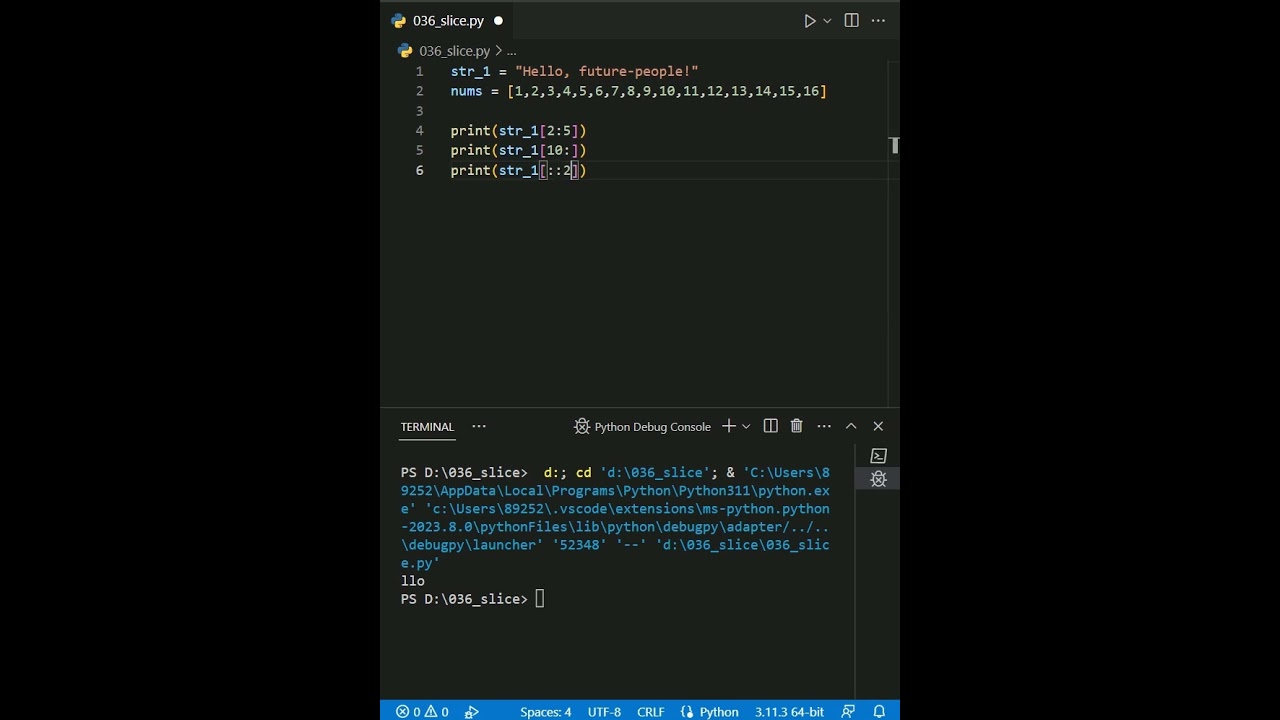This screenshot has width=1280, height=720.
Task: Click the warnings count in the status bar
Action: coord(437,712)
